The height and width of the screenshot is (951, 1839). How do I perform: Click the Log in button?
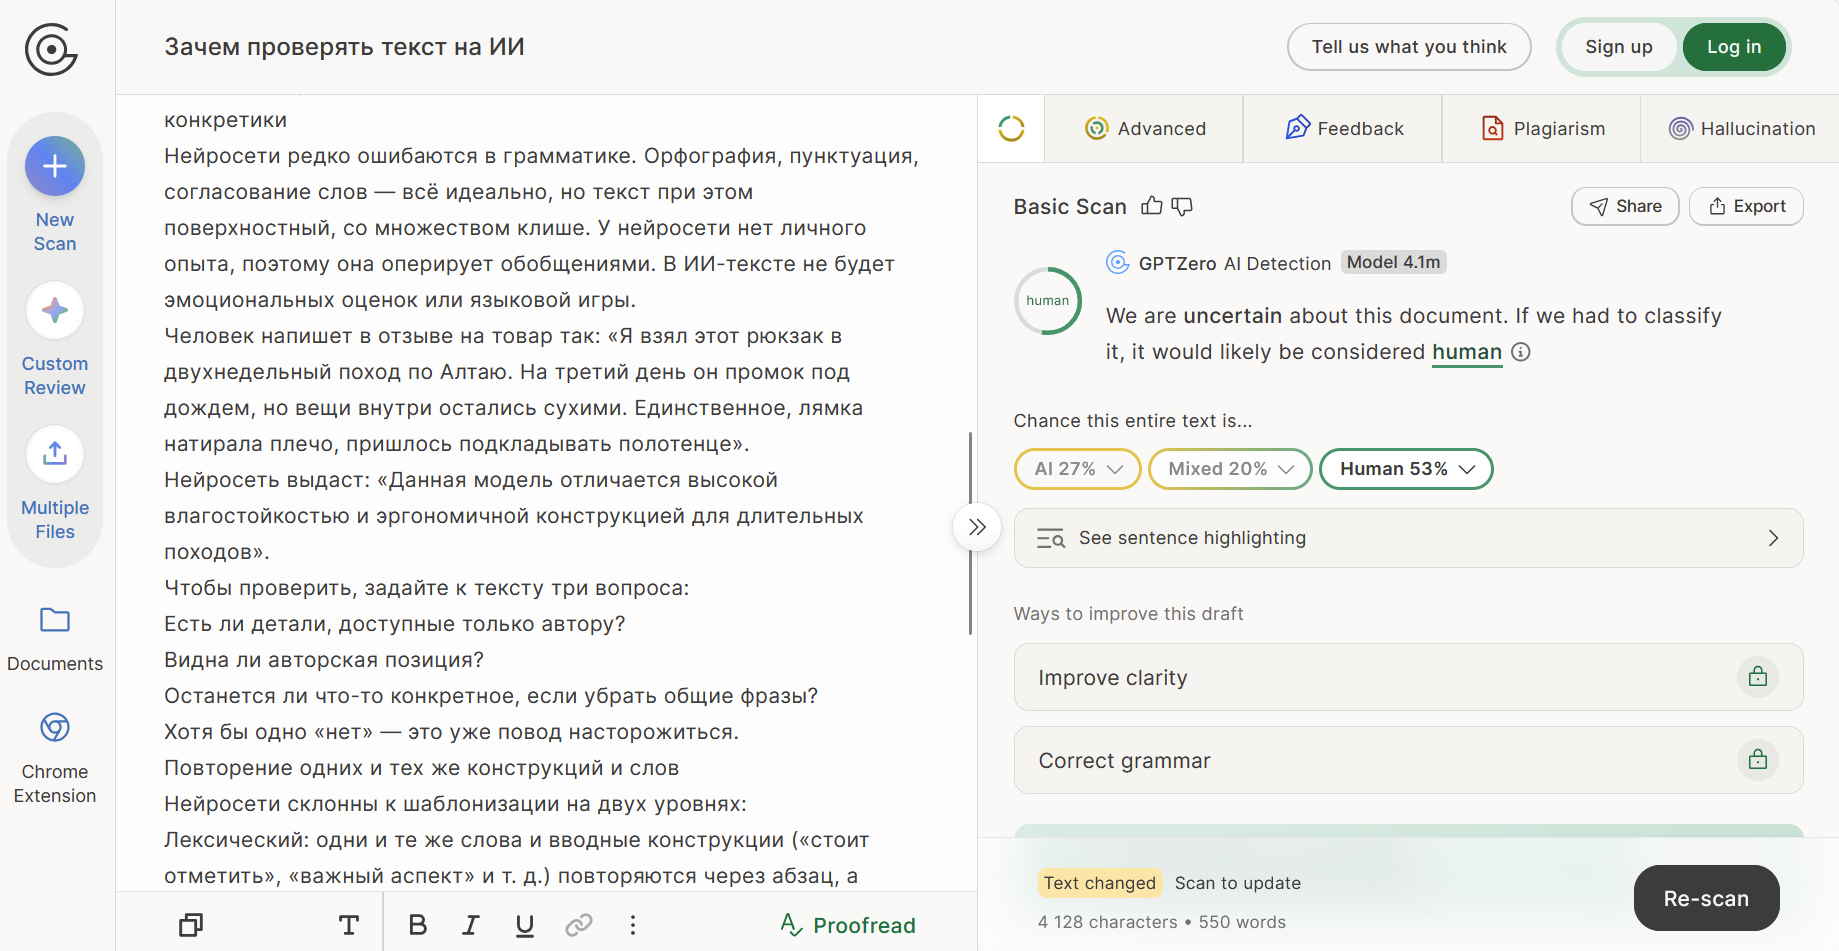tap(1733, 47)
